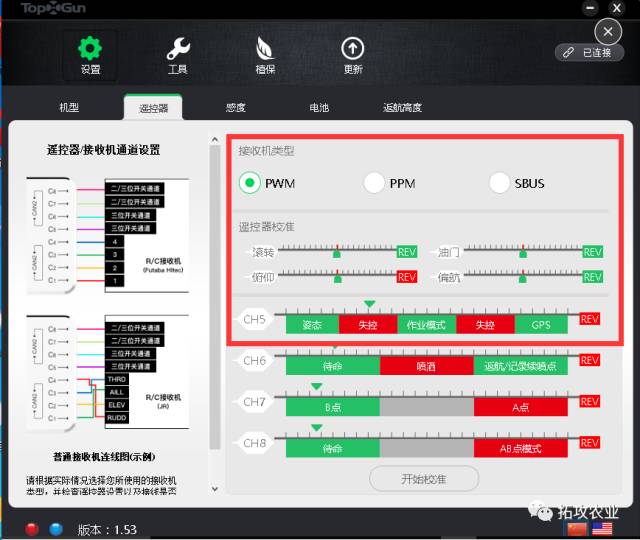
Task: Click the 俯仰 calibration slider
Action: pyautogui.click(x=335, y=277)
